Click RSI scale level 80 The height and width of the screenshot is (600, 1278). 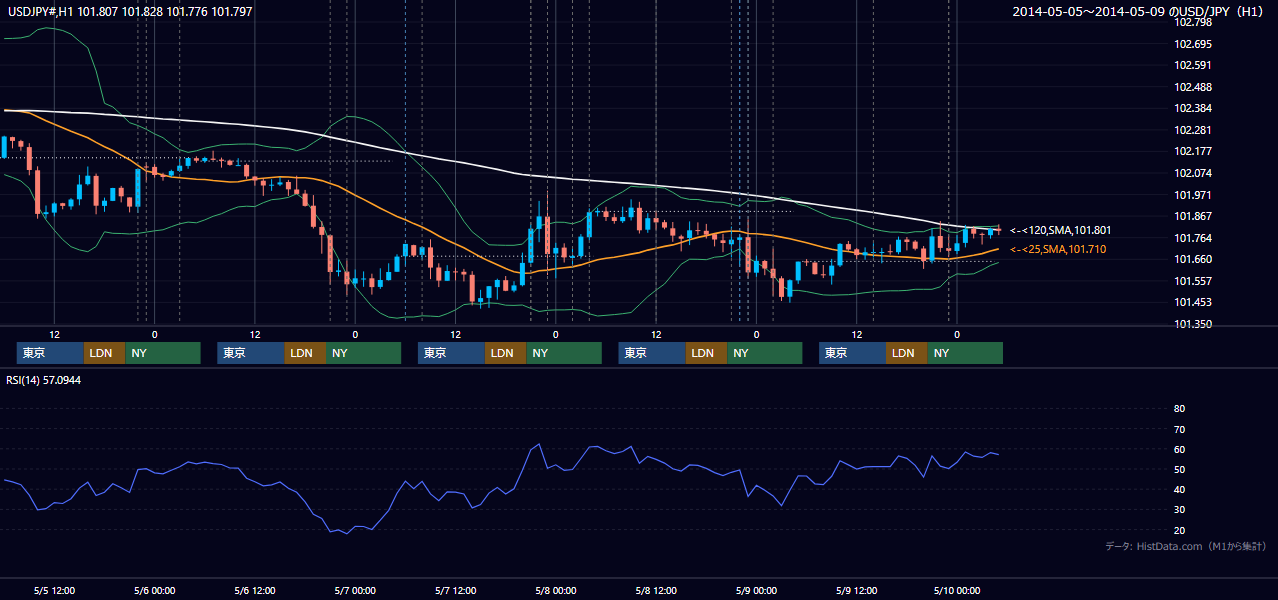[1179, 409]
